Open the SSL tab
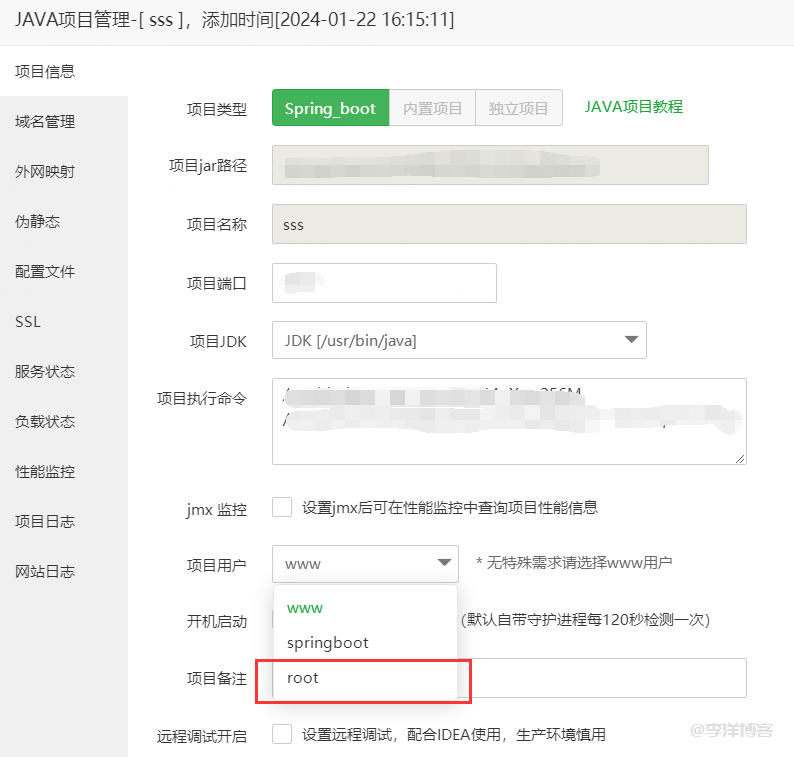 pos(28,322)
